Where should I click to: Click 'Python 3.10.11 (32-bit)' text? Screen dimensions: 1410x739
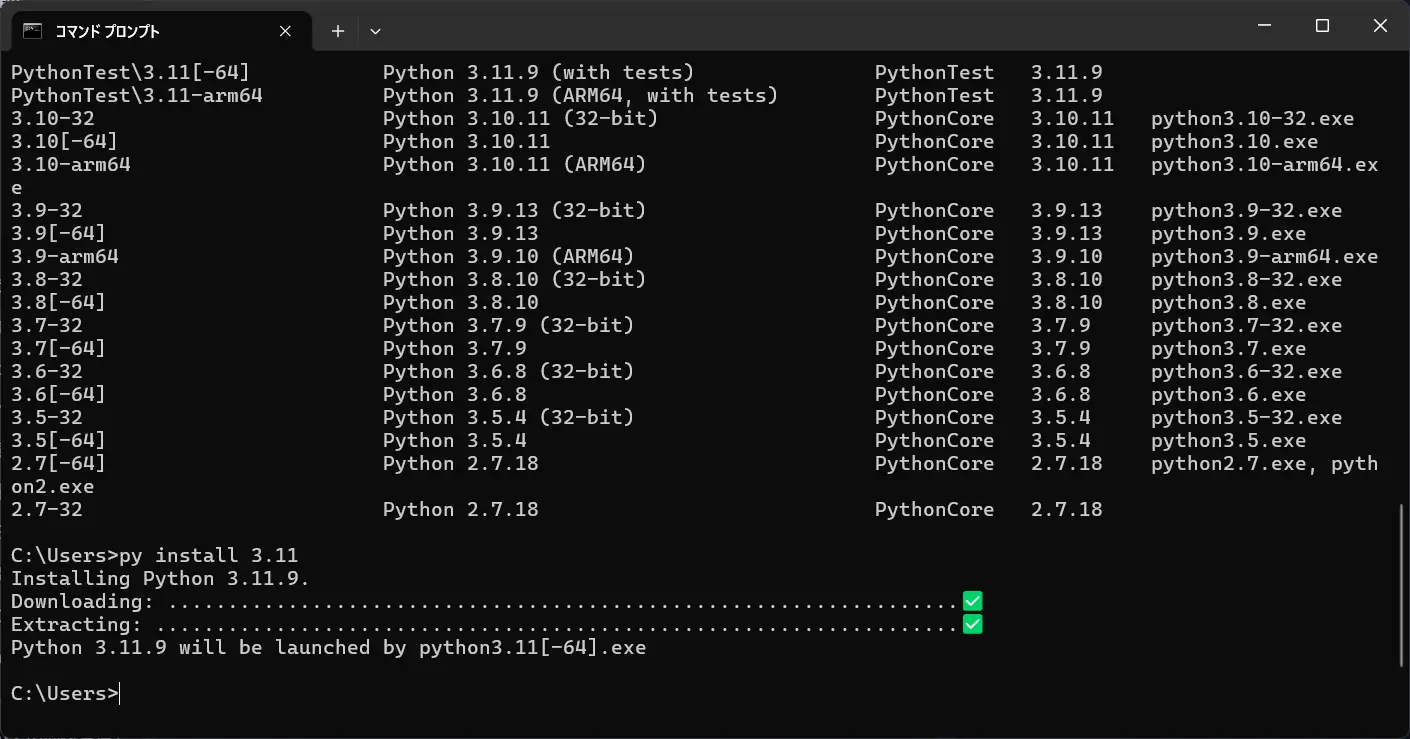(520, 118)
